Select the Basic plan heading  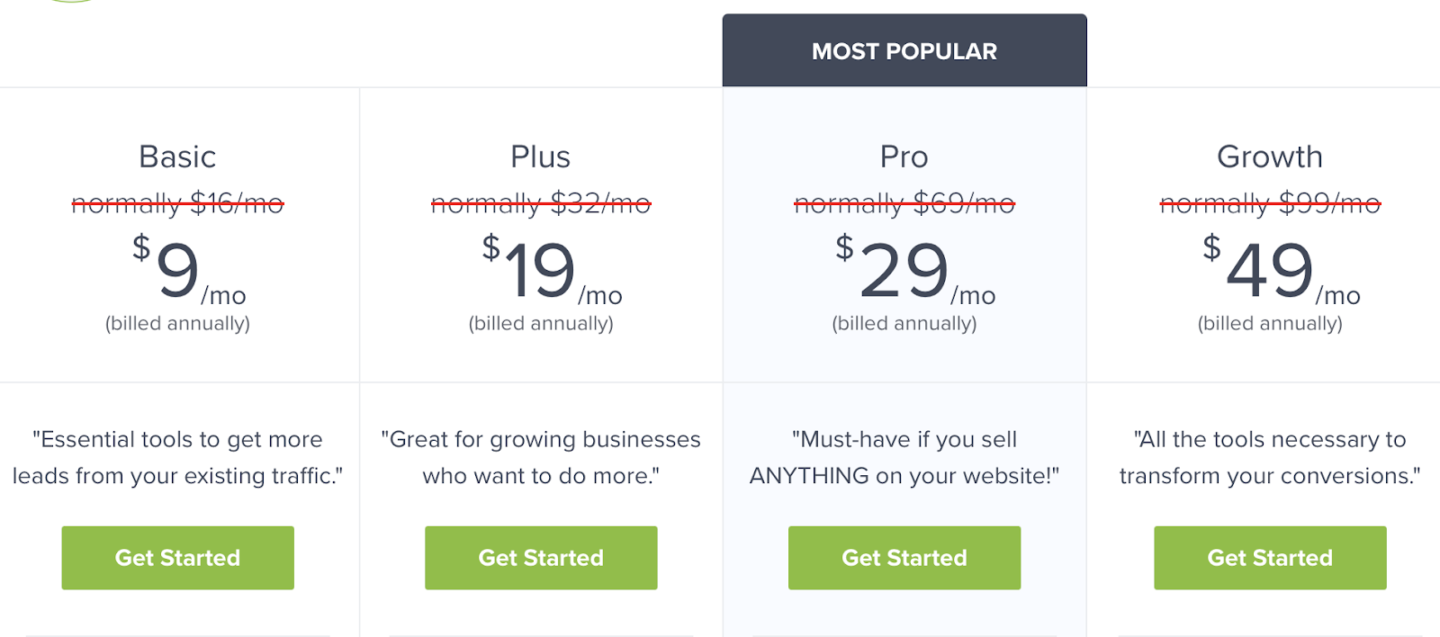(177, 156)
